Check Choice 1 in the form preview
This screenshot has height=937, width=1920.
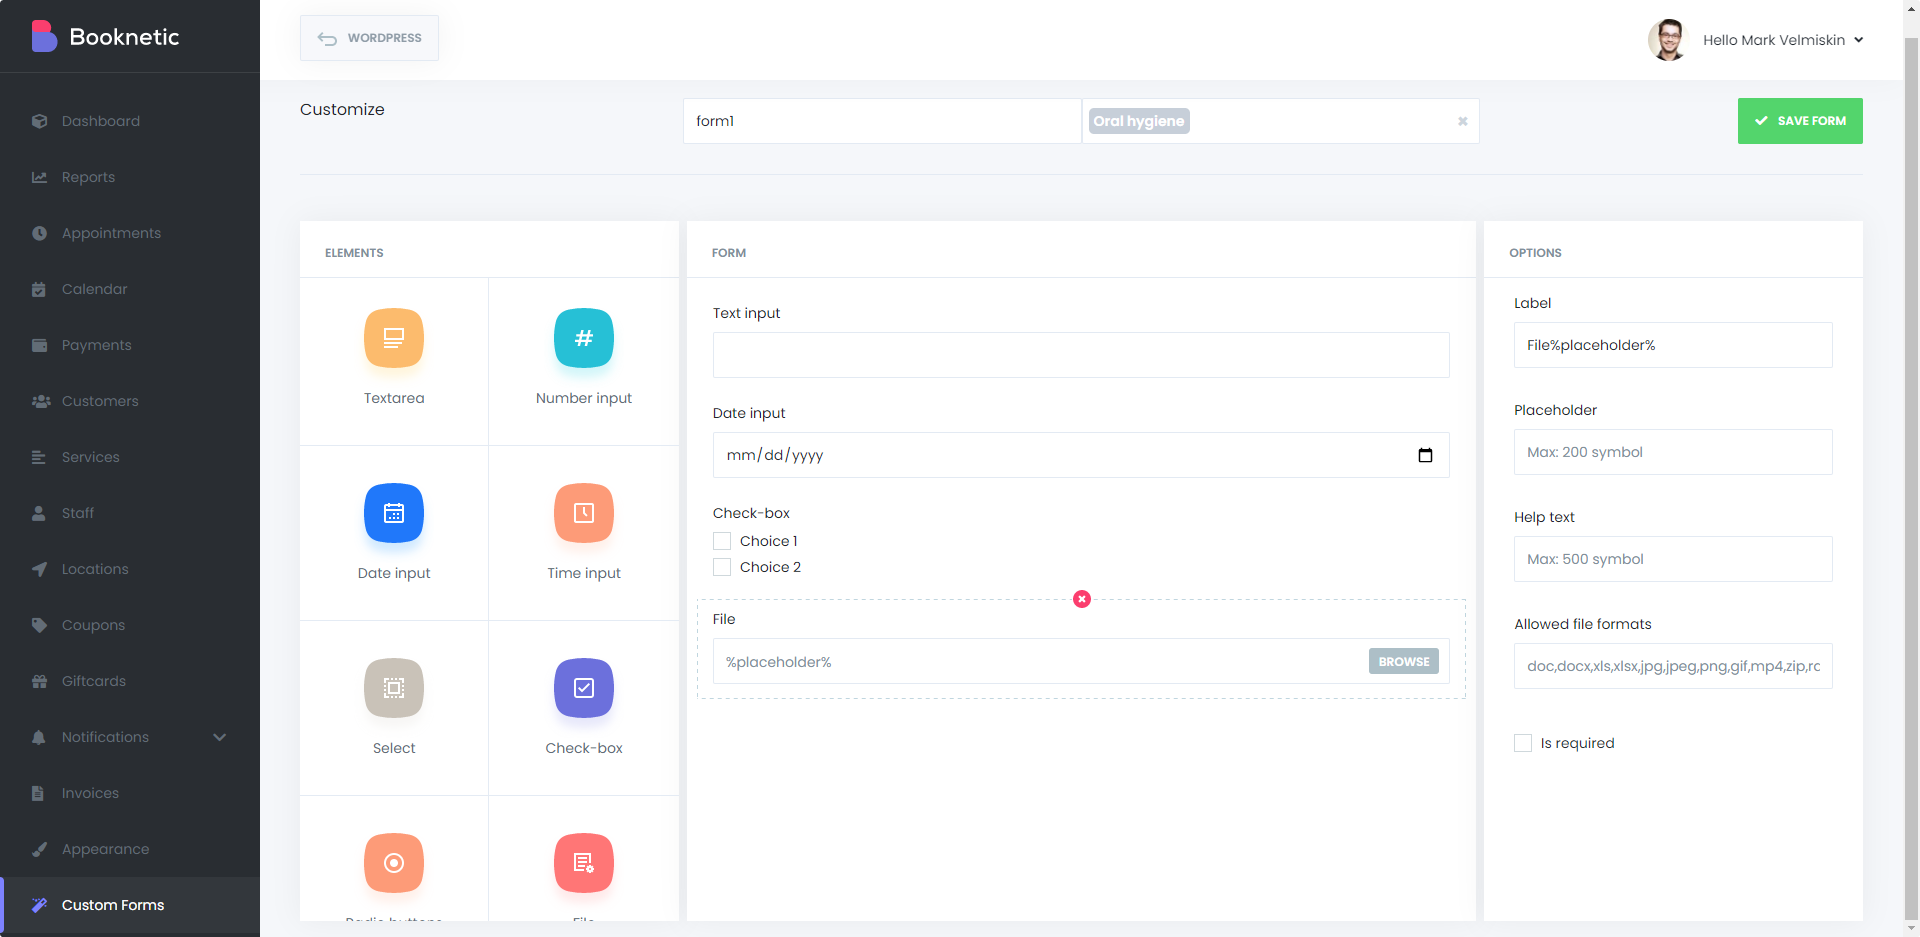pyautogui.click(x=721, y=540)
